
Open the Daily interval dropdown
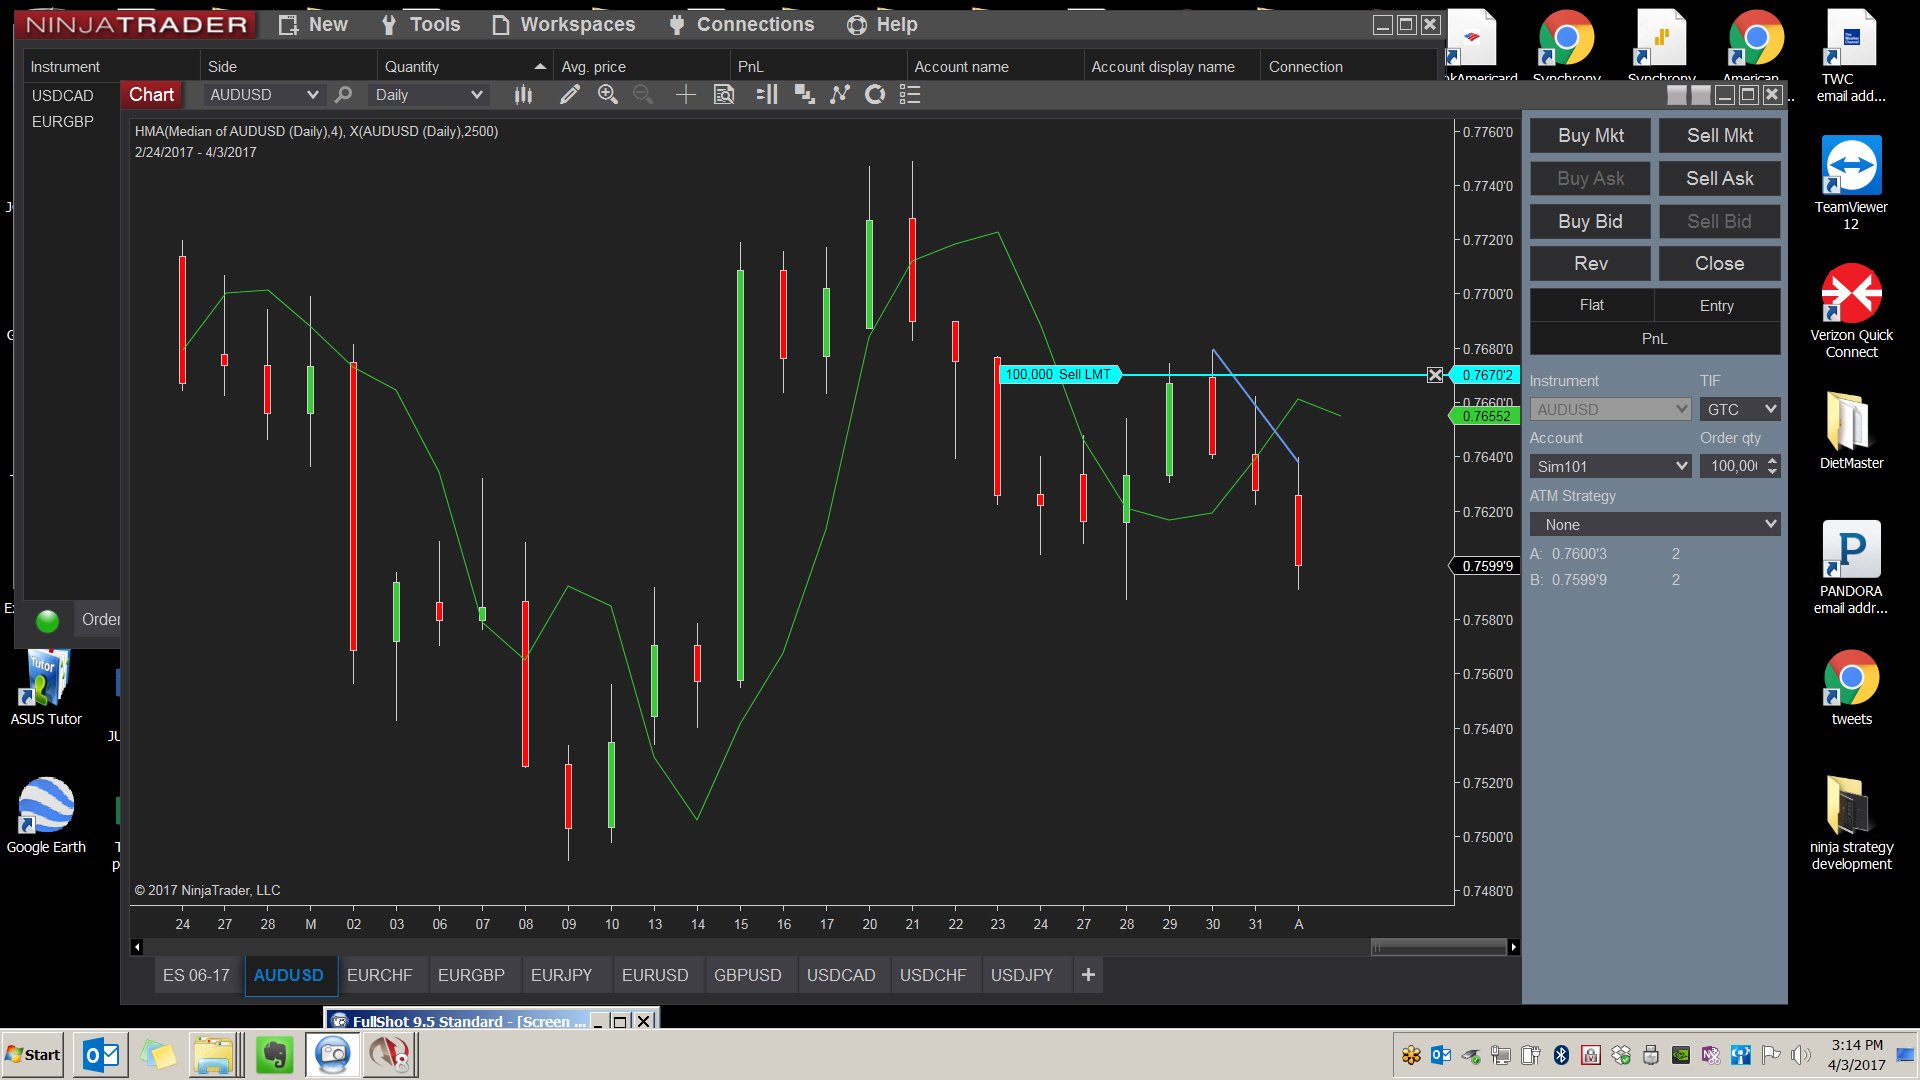coord(476,94)
